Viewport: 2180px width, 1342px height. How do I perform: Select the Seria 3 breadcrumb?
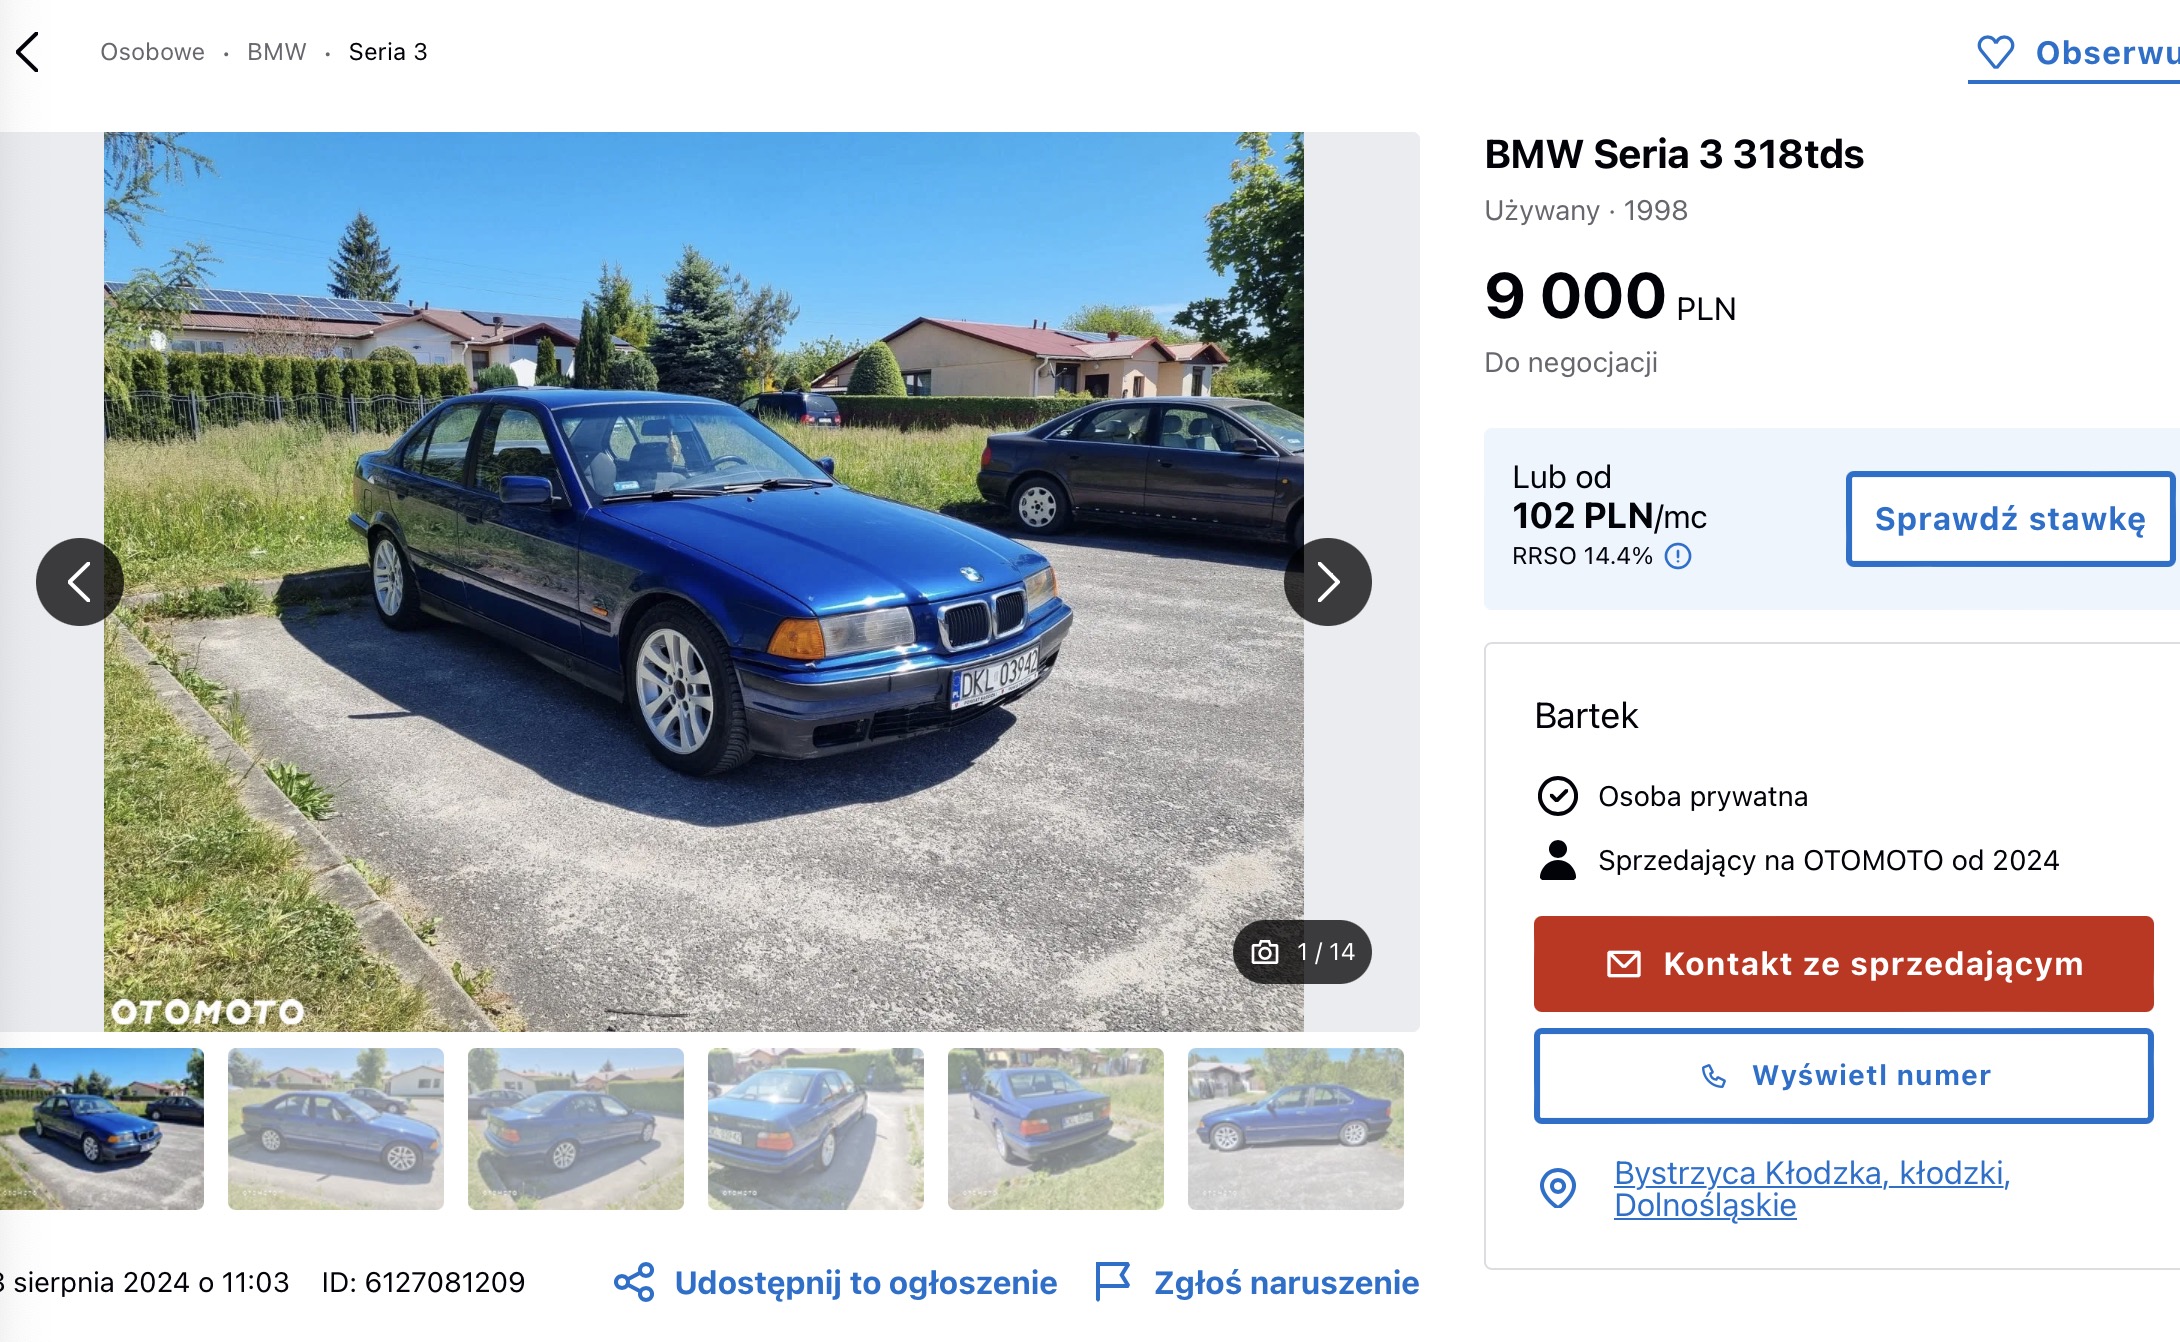(388, 52)
